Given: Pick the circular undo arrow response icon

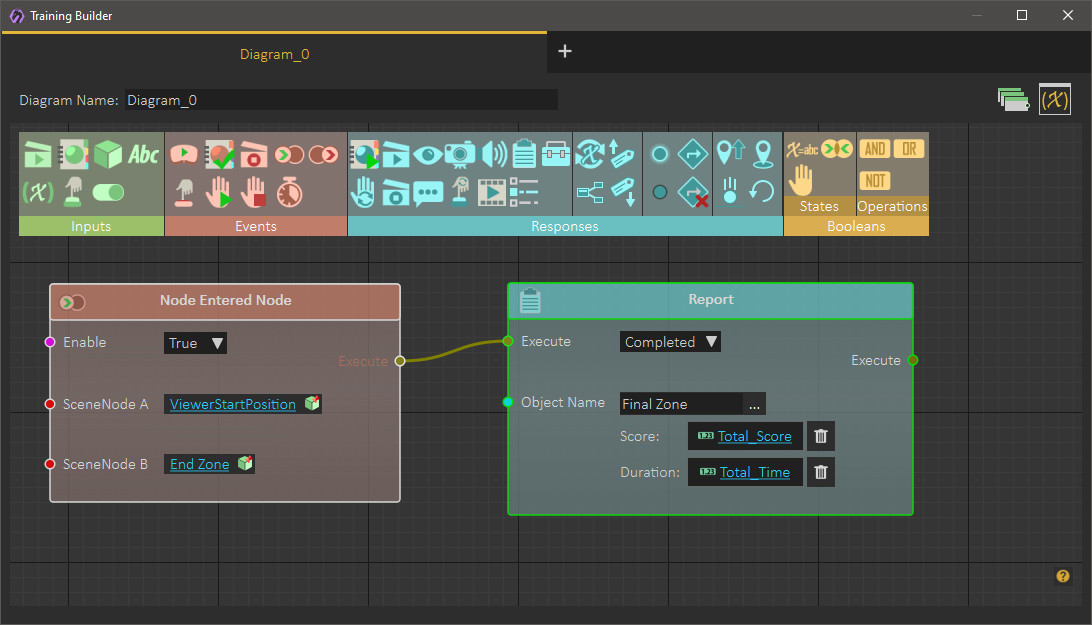Looking at the screenshot, I should pos(762,192).
